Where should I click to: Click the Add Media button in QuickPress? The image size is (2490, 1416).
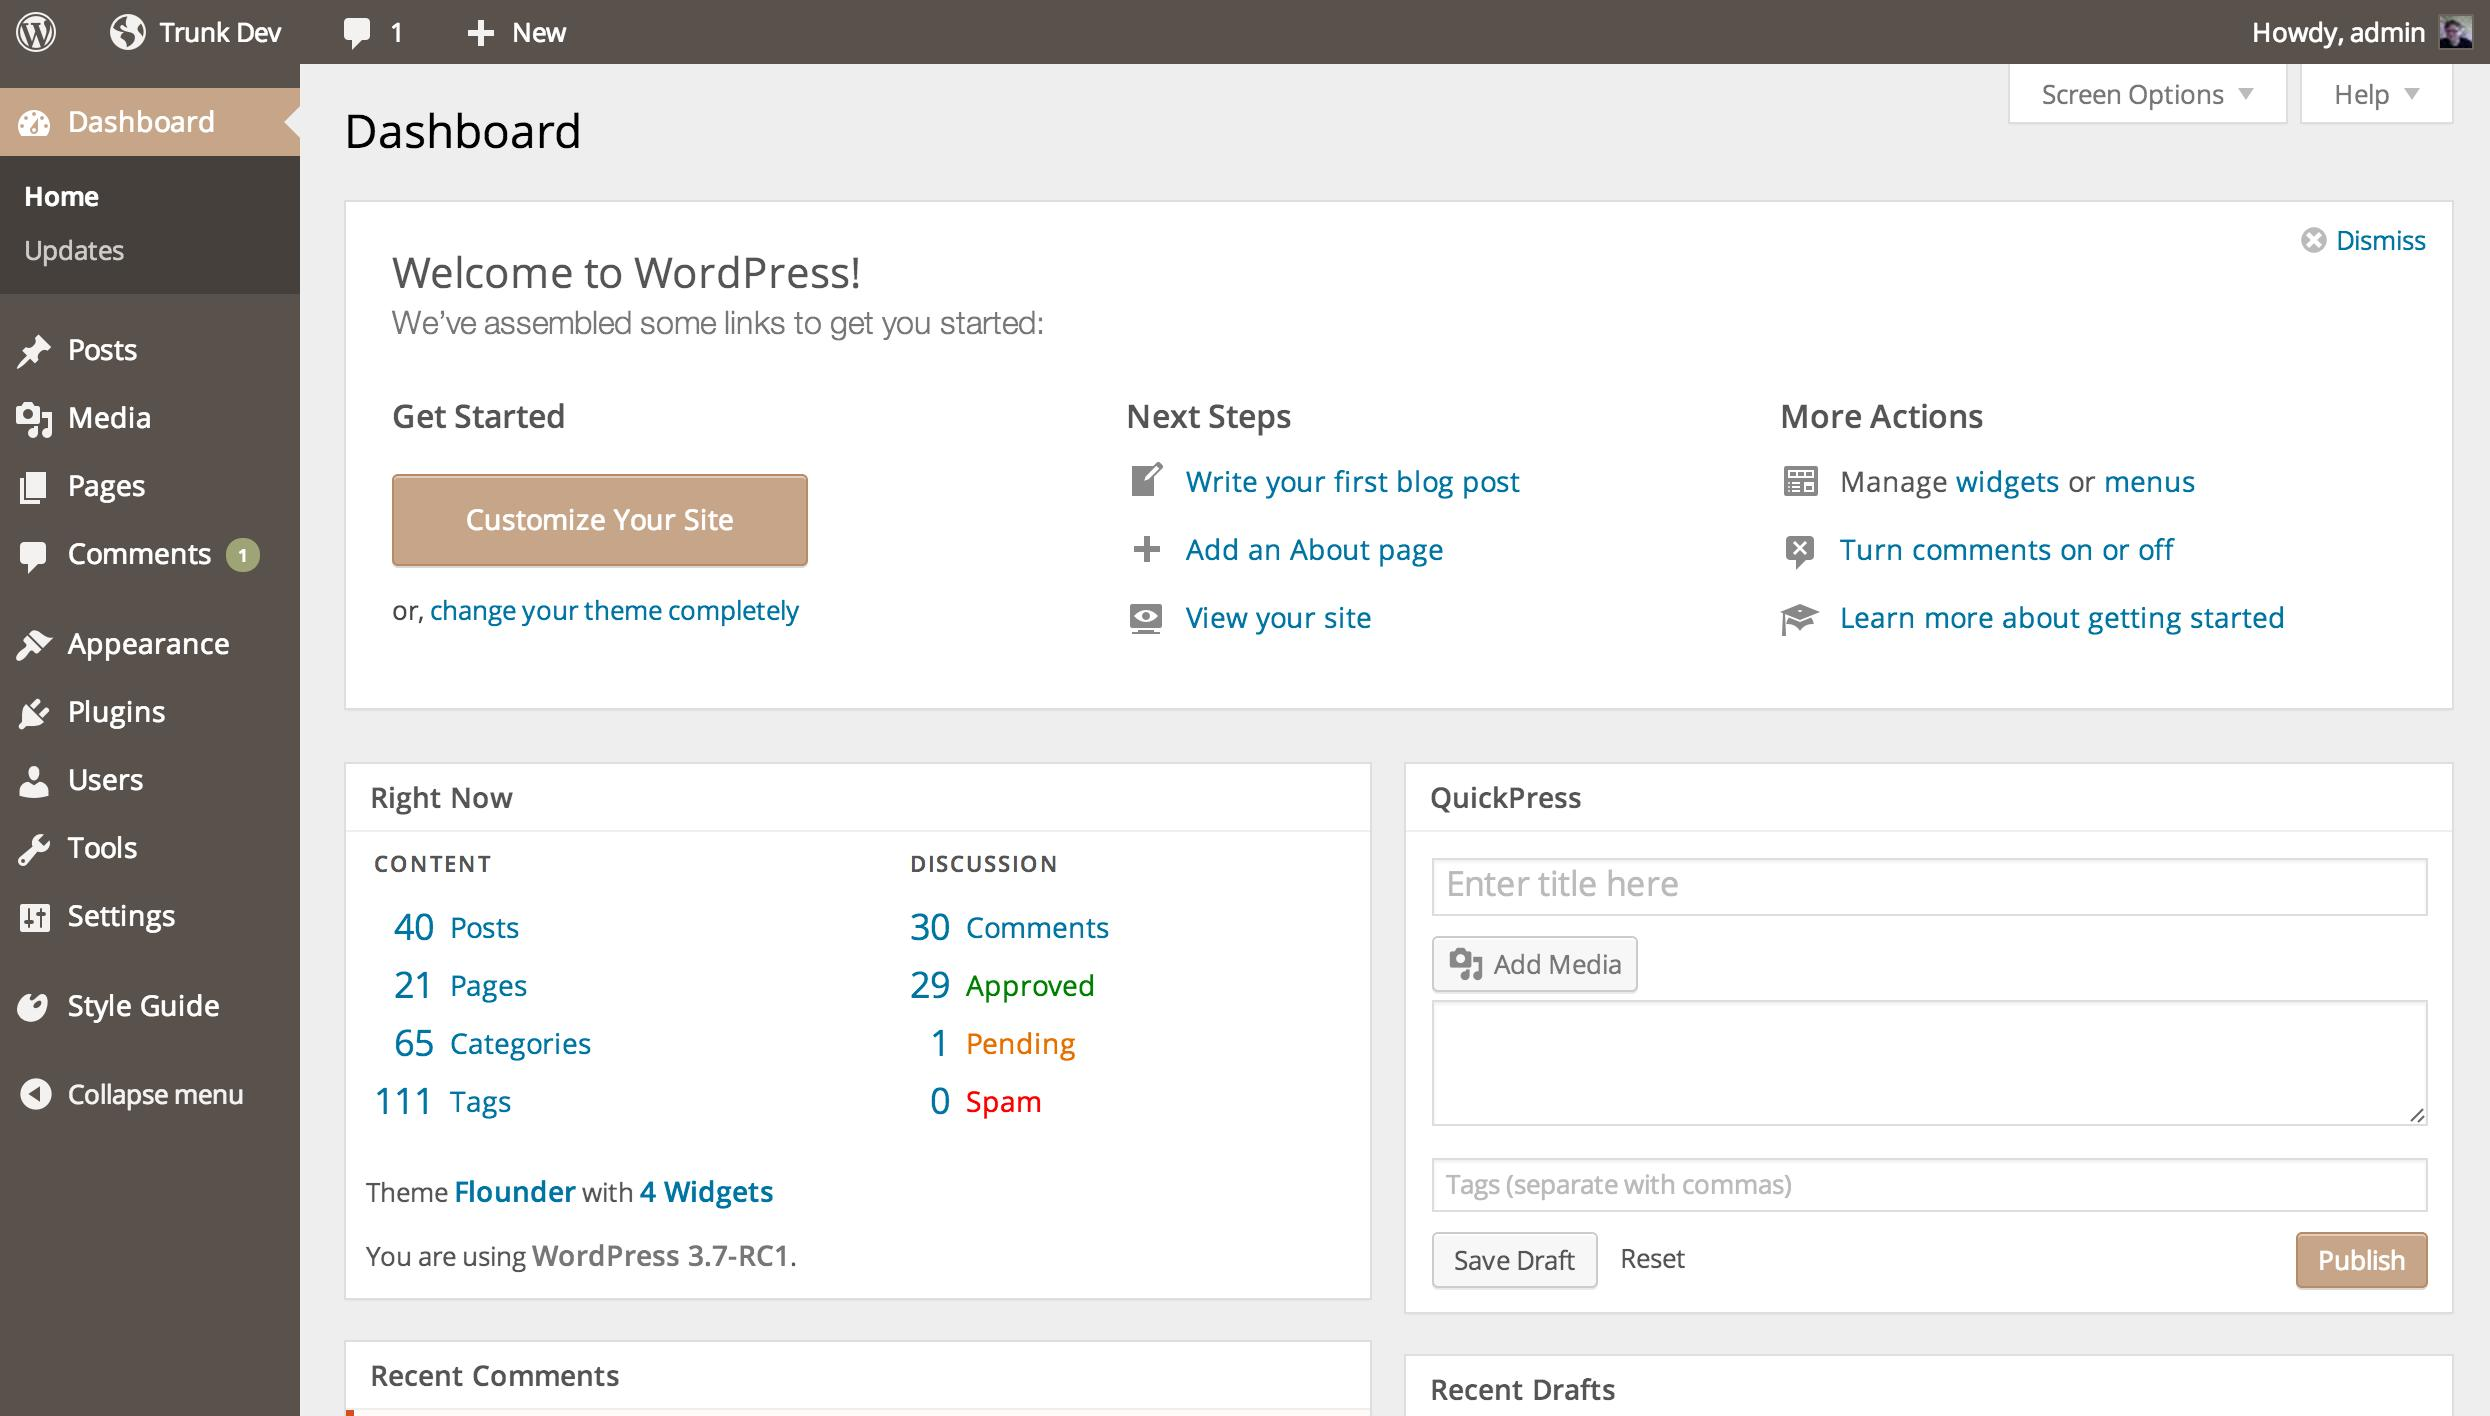[1534, 964]
